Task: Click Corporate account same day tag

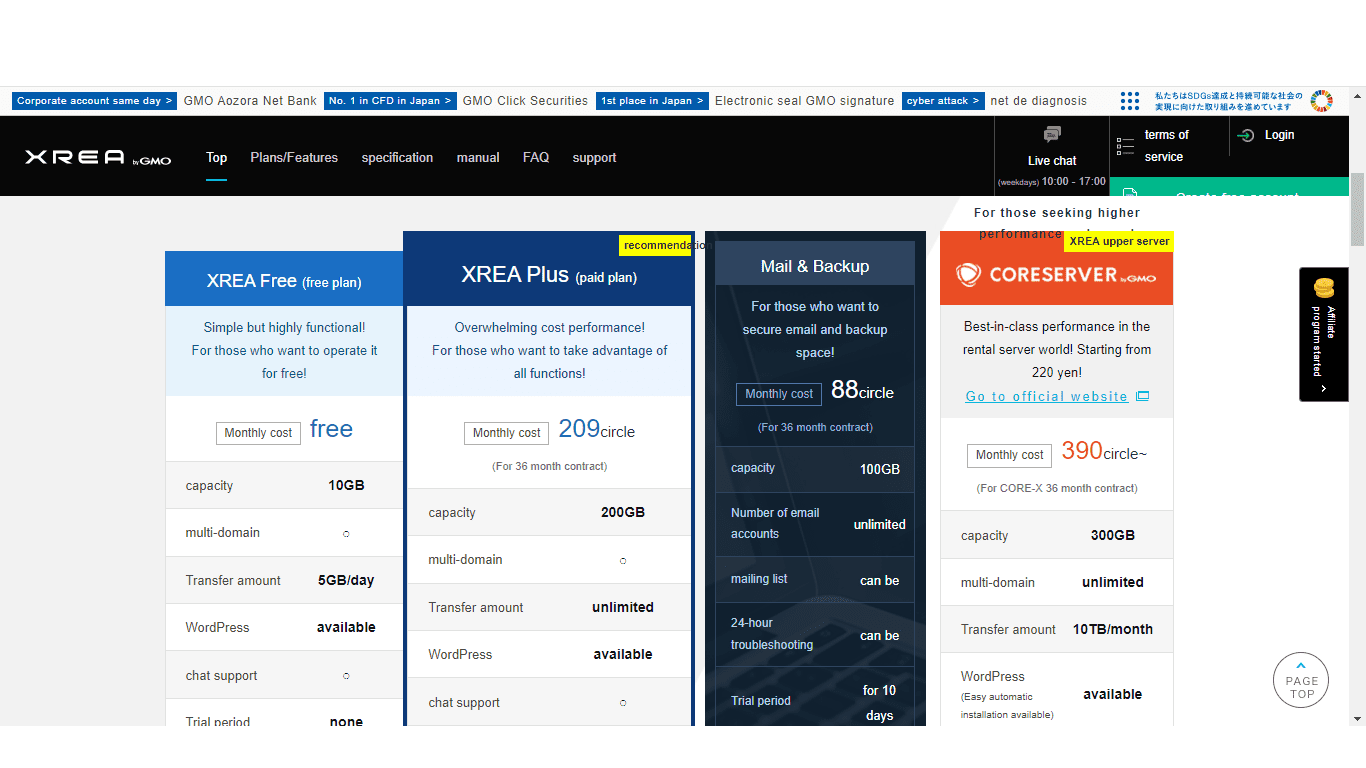Action: pyautogui.click(x=94, y=101)
